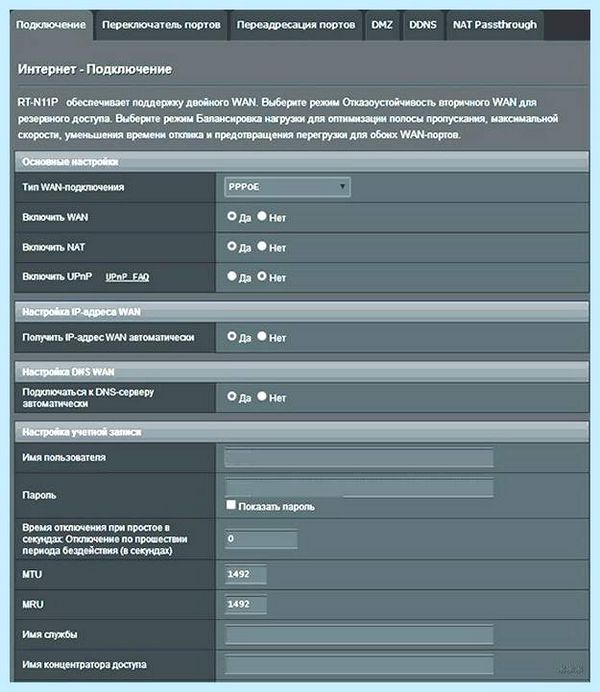Disable UPnP with the Нет radio
Image resolution: width=600 pixels, height=692 pixels.
(262, 276)
